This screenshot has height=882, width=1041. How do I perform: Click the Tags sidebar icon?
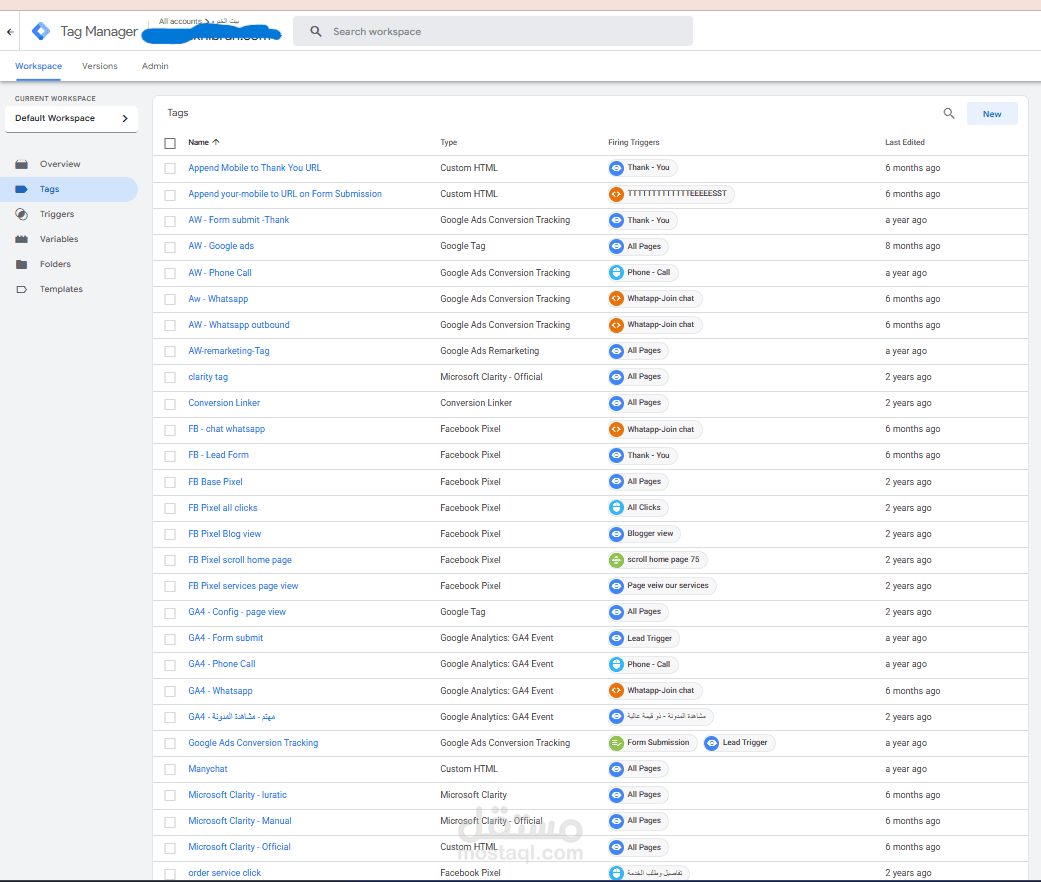click(21, 189)
